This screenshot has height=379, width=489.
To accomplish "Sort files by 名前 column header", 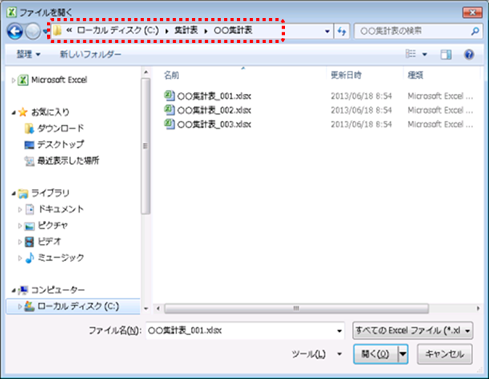I will click(172, 75).
